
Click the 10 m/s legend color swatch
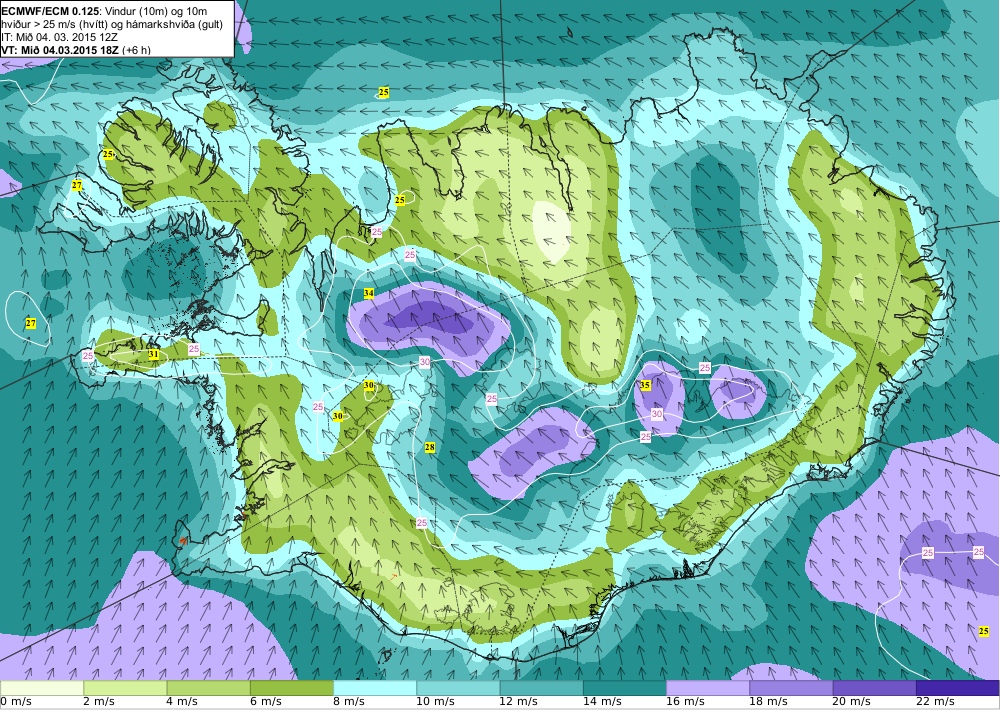click(x=458, y=688)
